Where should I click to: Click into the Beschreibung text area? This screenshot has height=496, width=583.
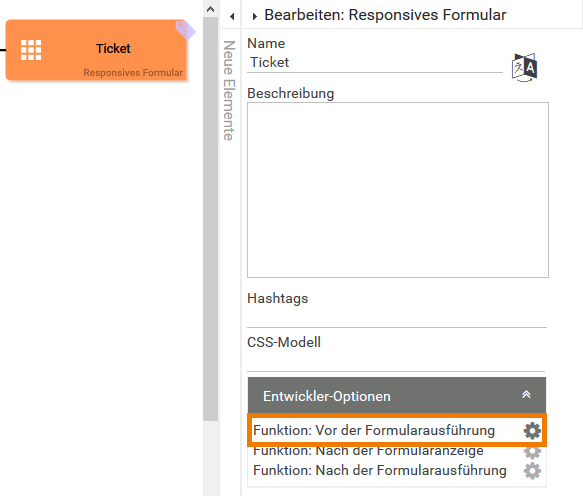click(398, 190)
